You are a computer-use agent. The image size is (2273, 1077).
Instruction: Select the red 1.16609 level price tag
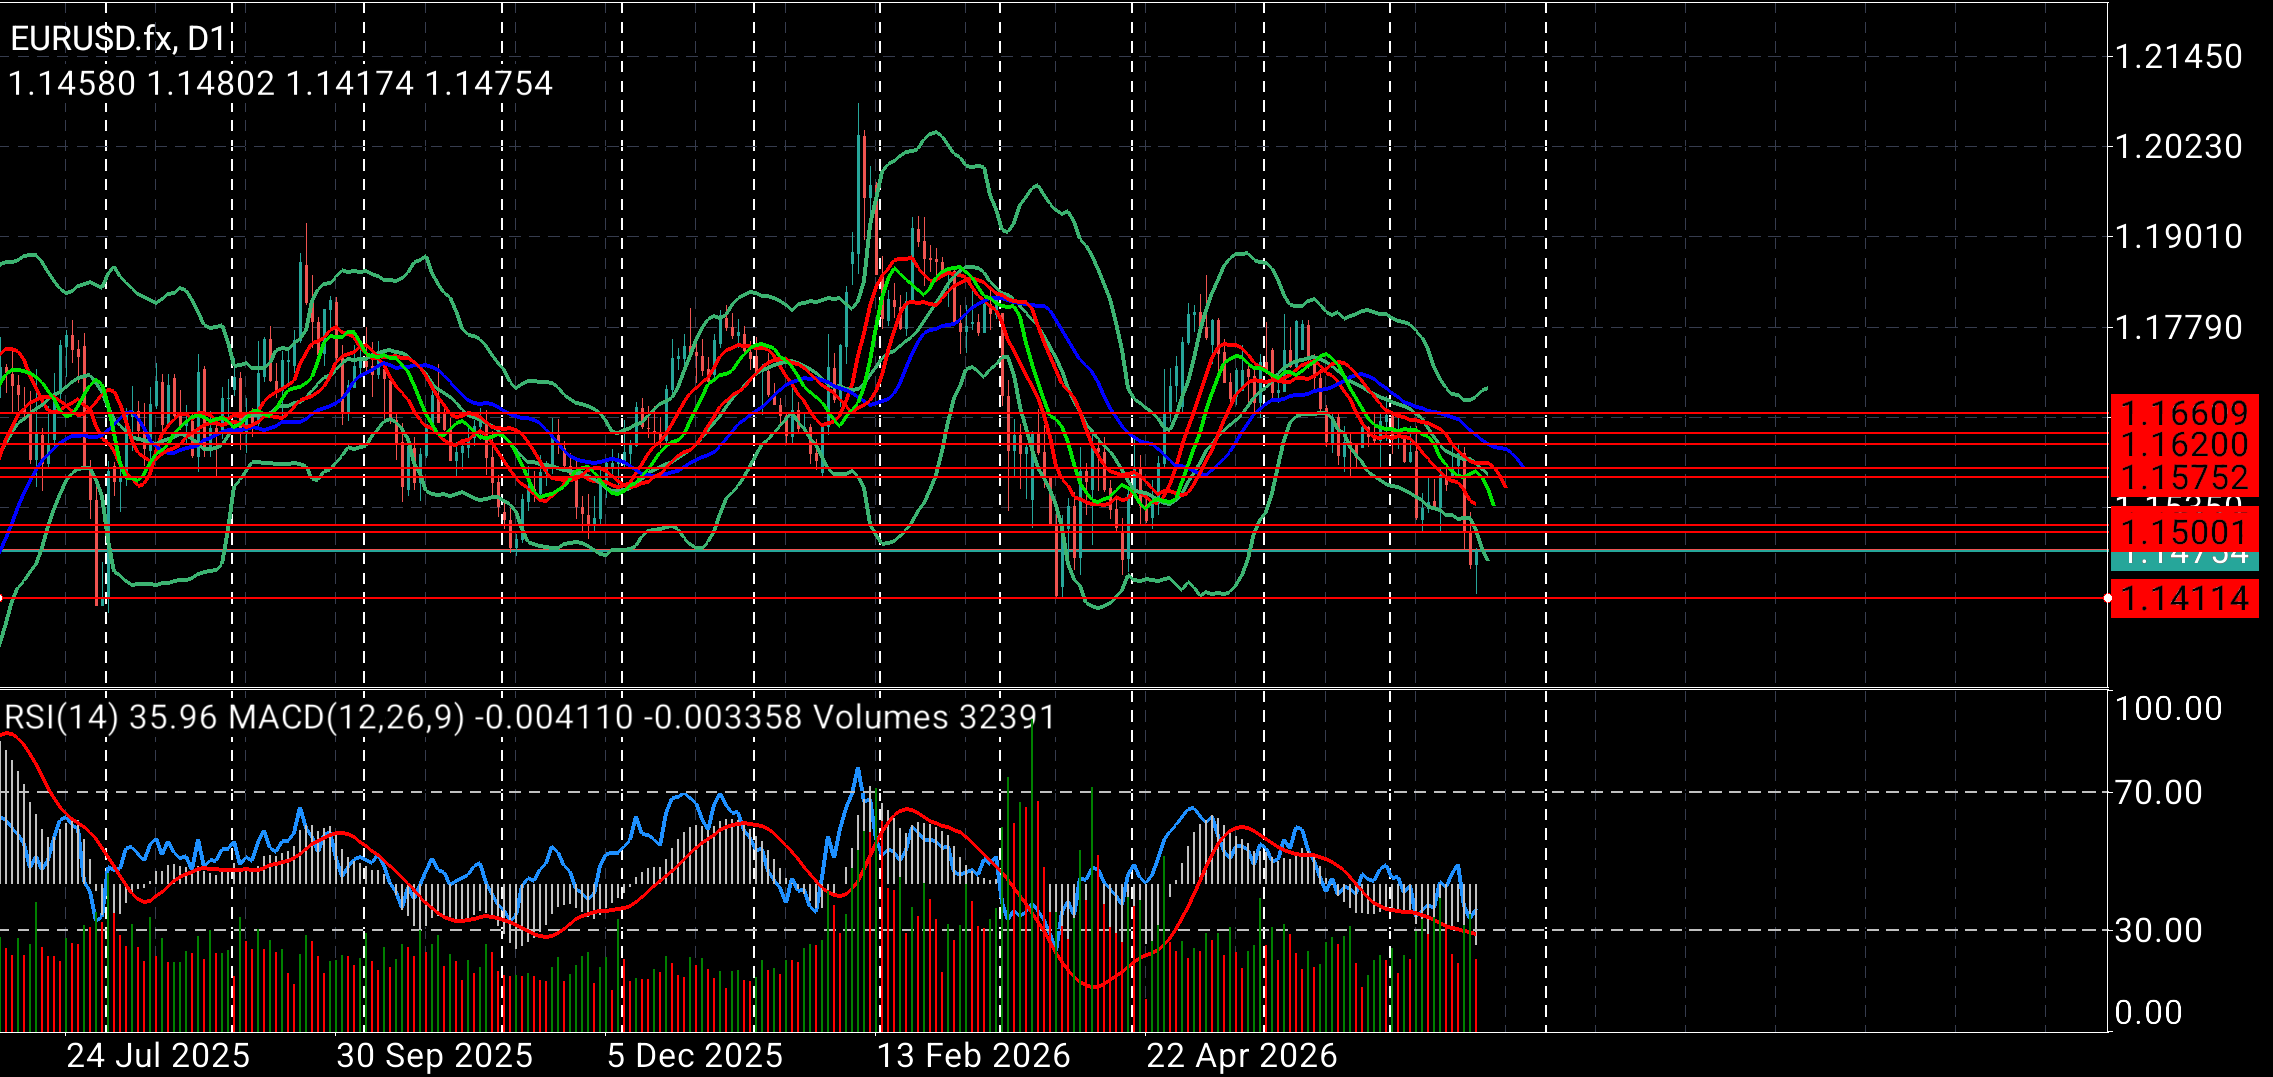coord(2184,411)
